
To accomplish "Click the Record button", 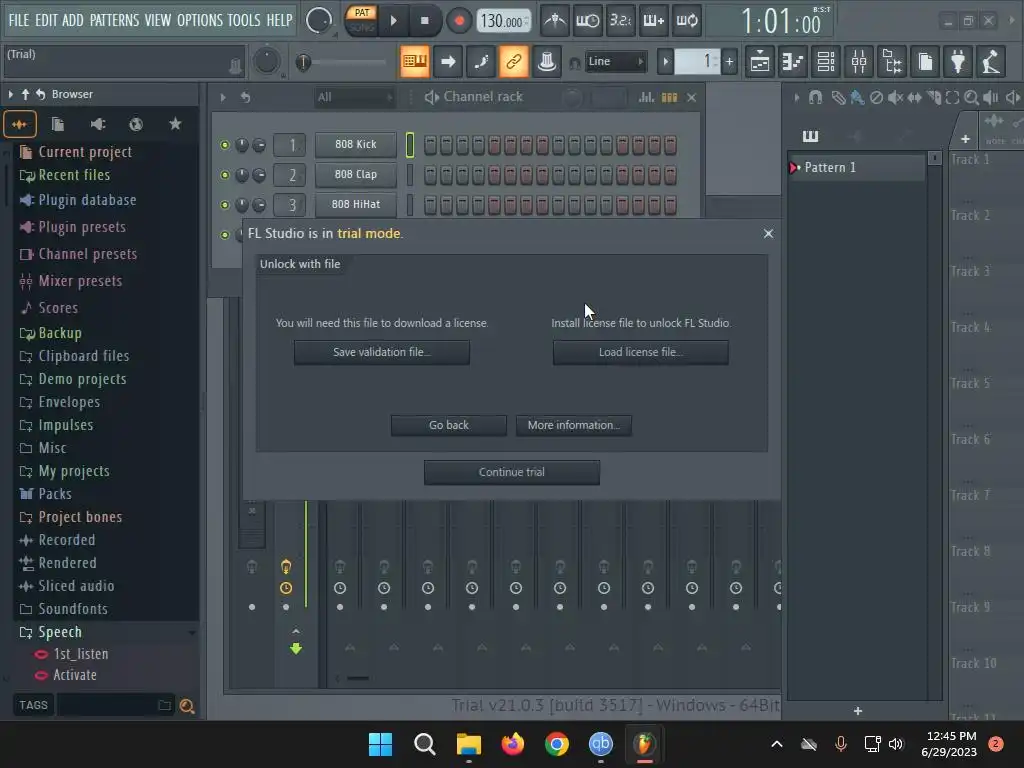I will [459, 21].
